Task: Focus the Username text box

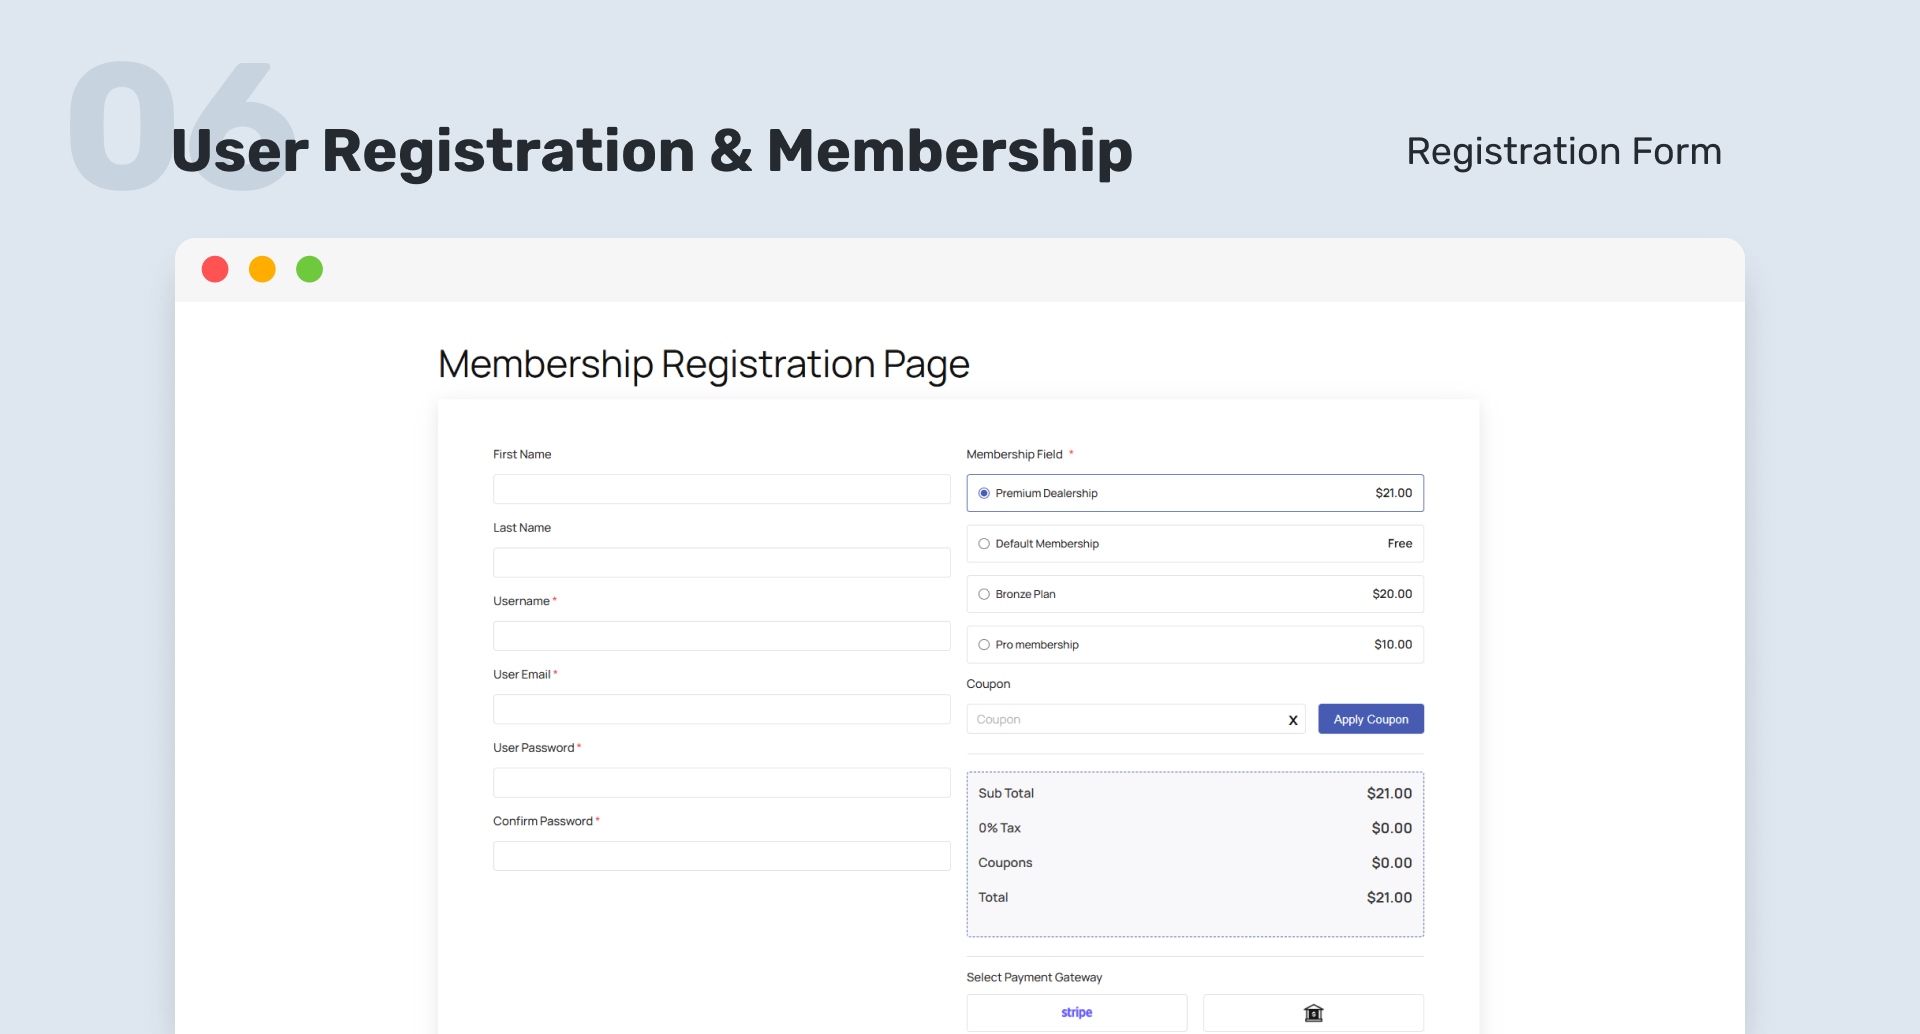Action: point(721,636)
